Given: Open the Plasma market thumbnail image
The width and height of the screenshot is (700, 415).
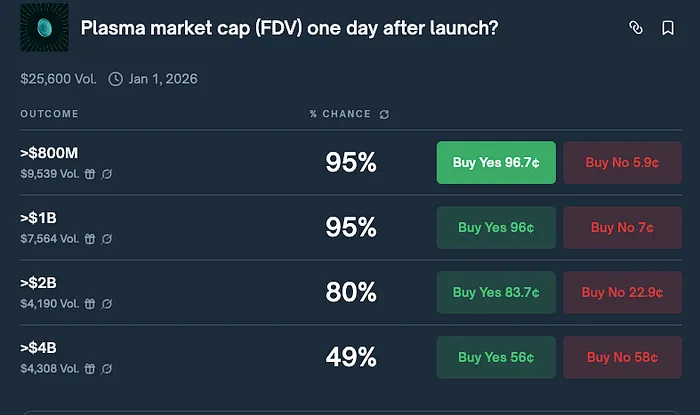Looking at the screenshot, I should [44, 27].
